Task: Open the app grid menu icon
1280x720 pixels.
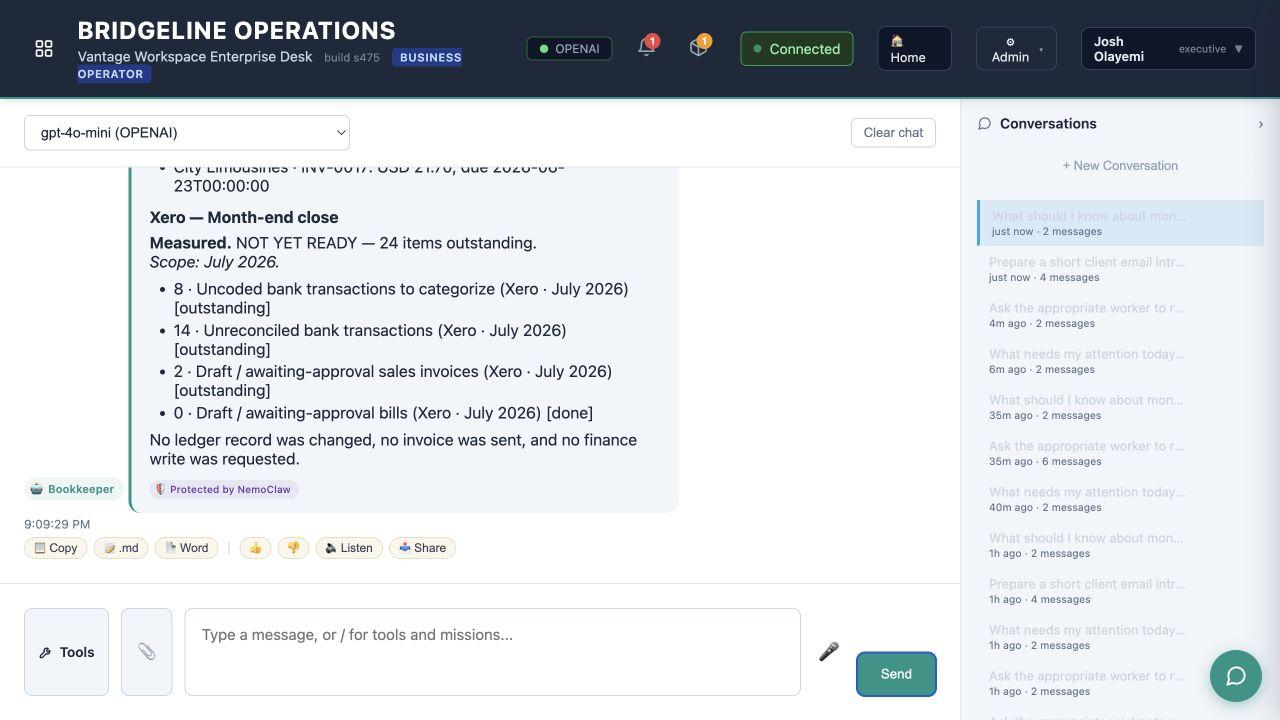Action: 44,49
